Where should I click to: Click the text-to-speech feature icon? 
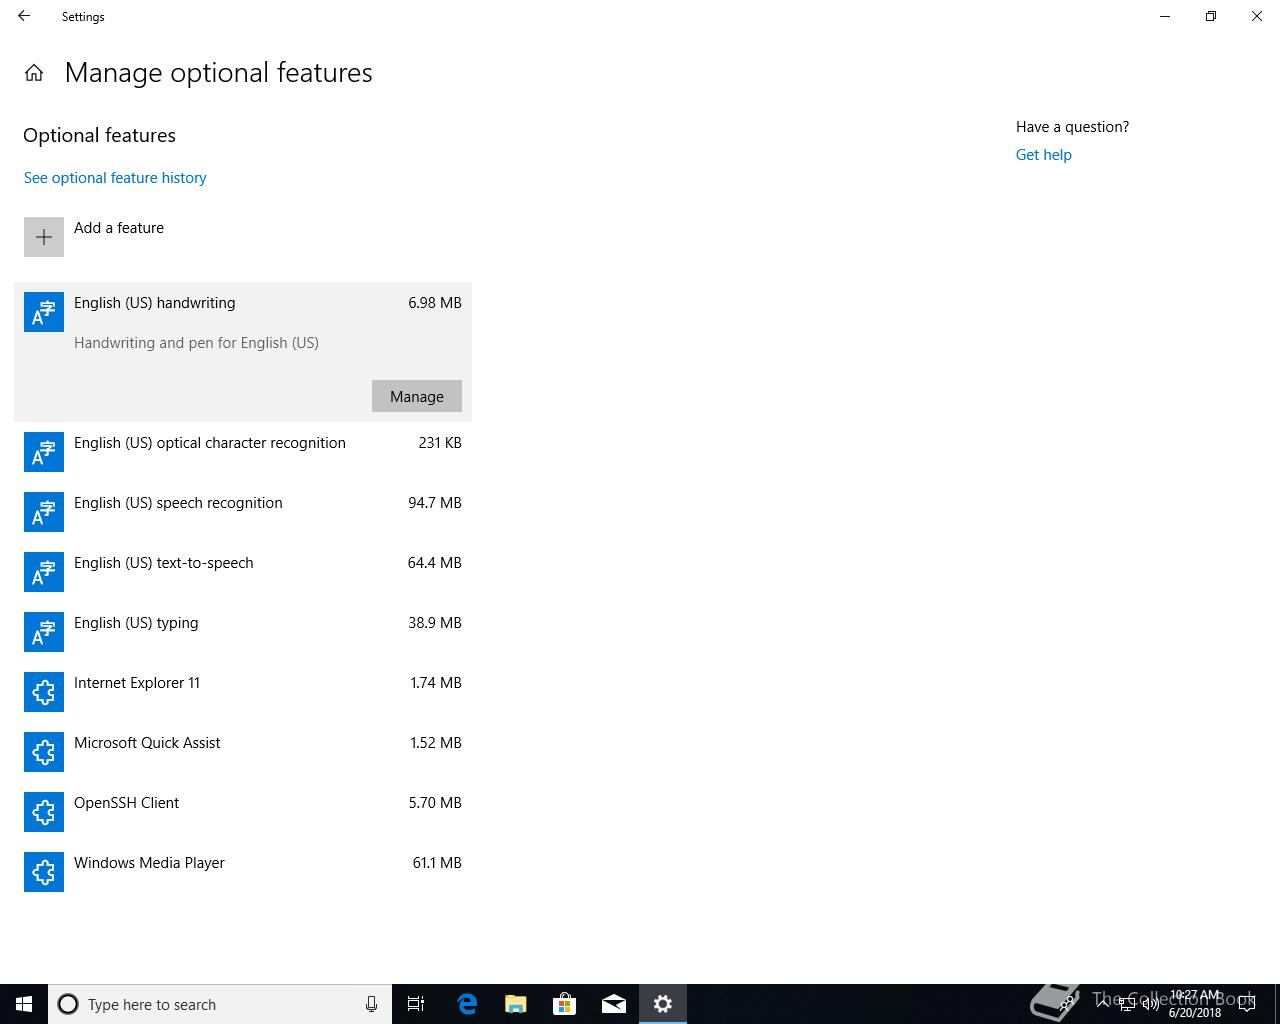pos(44,572)
